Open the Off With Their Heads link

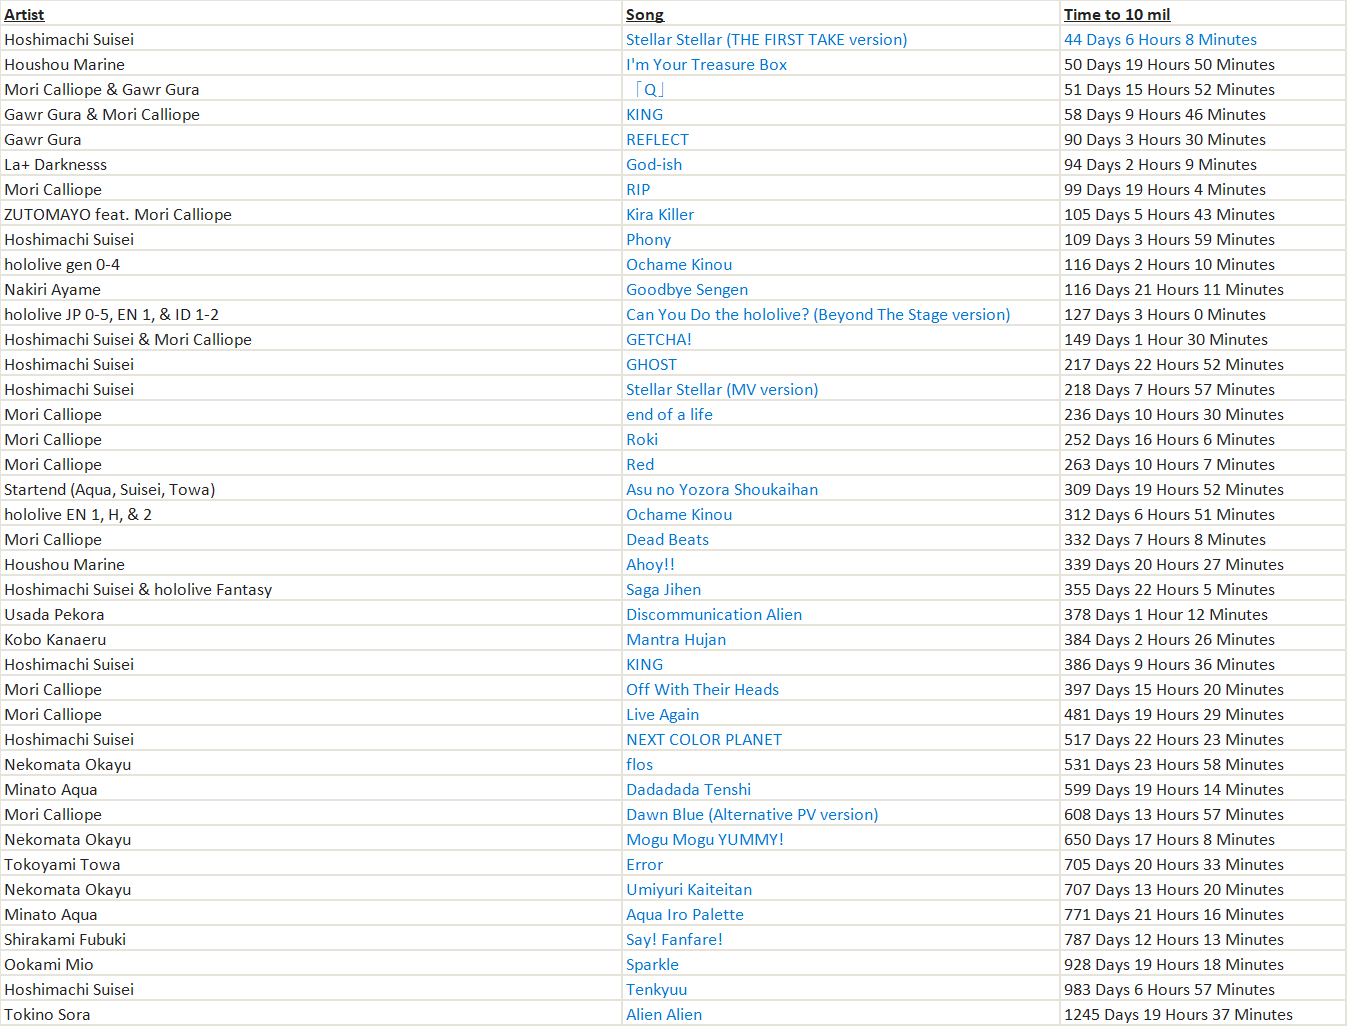pos(702,690)
